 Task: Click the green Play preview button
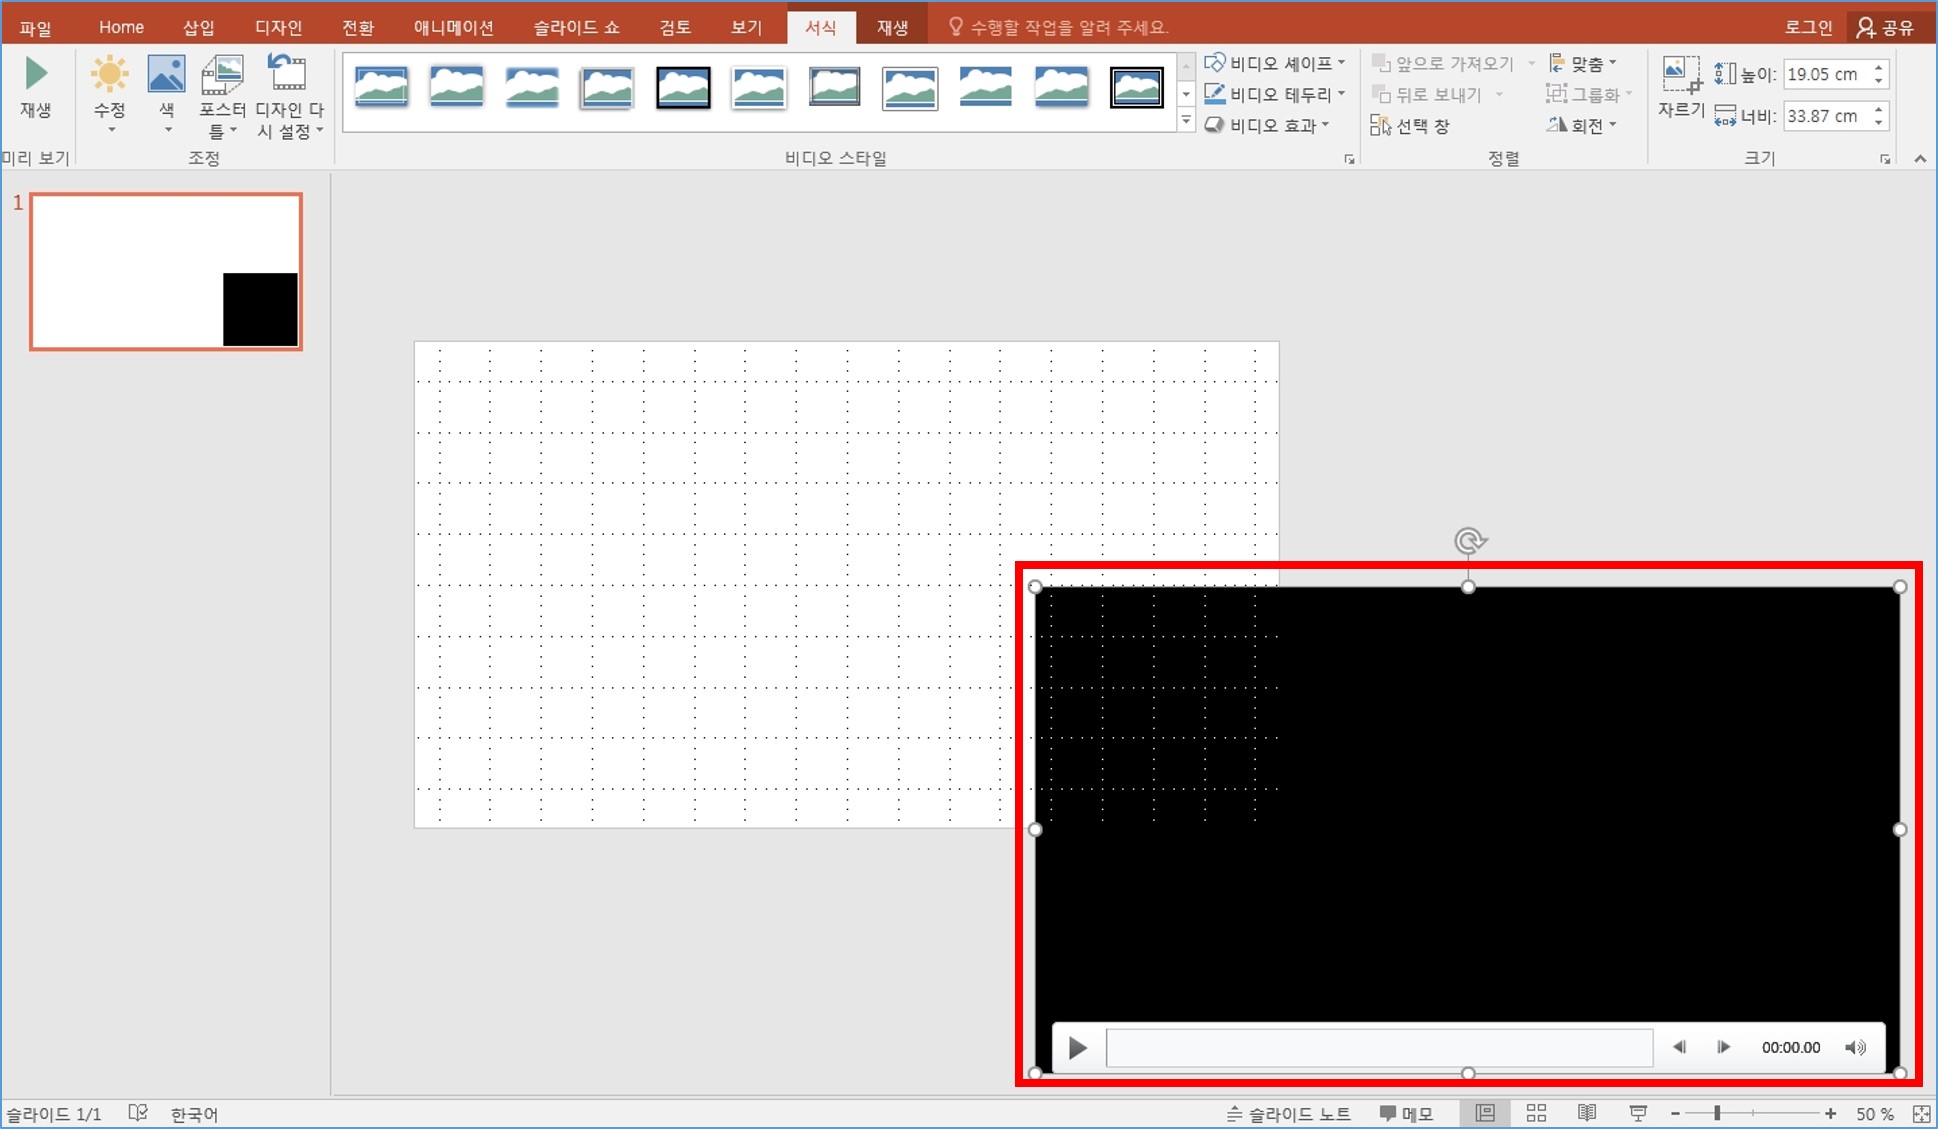(36, 75)
